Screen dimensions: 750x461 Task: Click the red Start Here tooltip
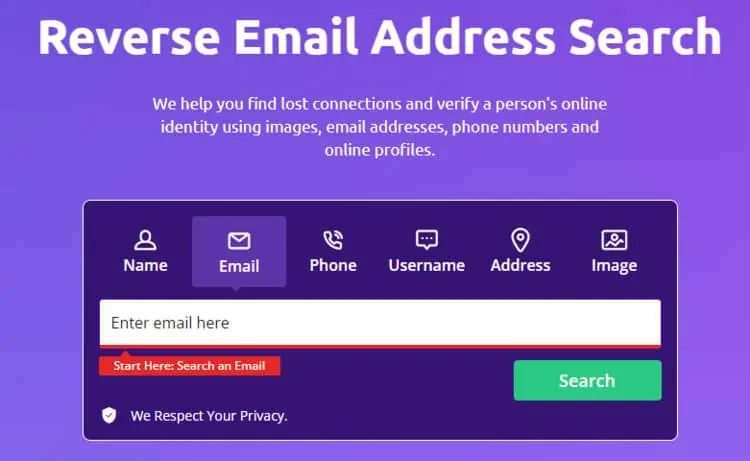(x=189, y=366)
